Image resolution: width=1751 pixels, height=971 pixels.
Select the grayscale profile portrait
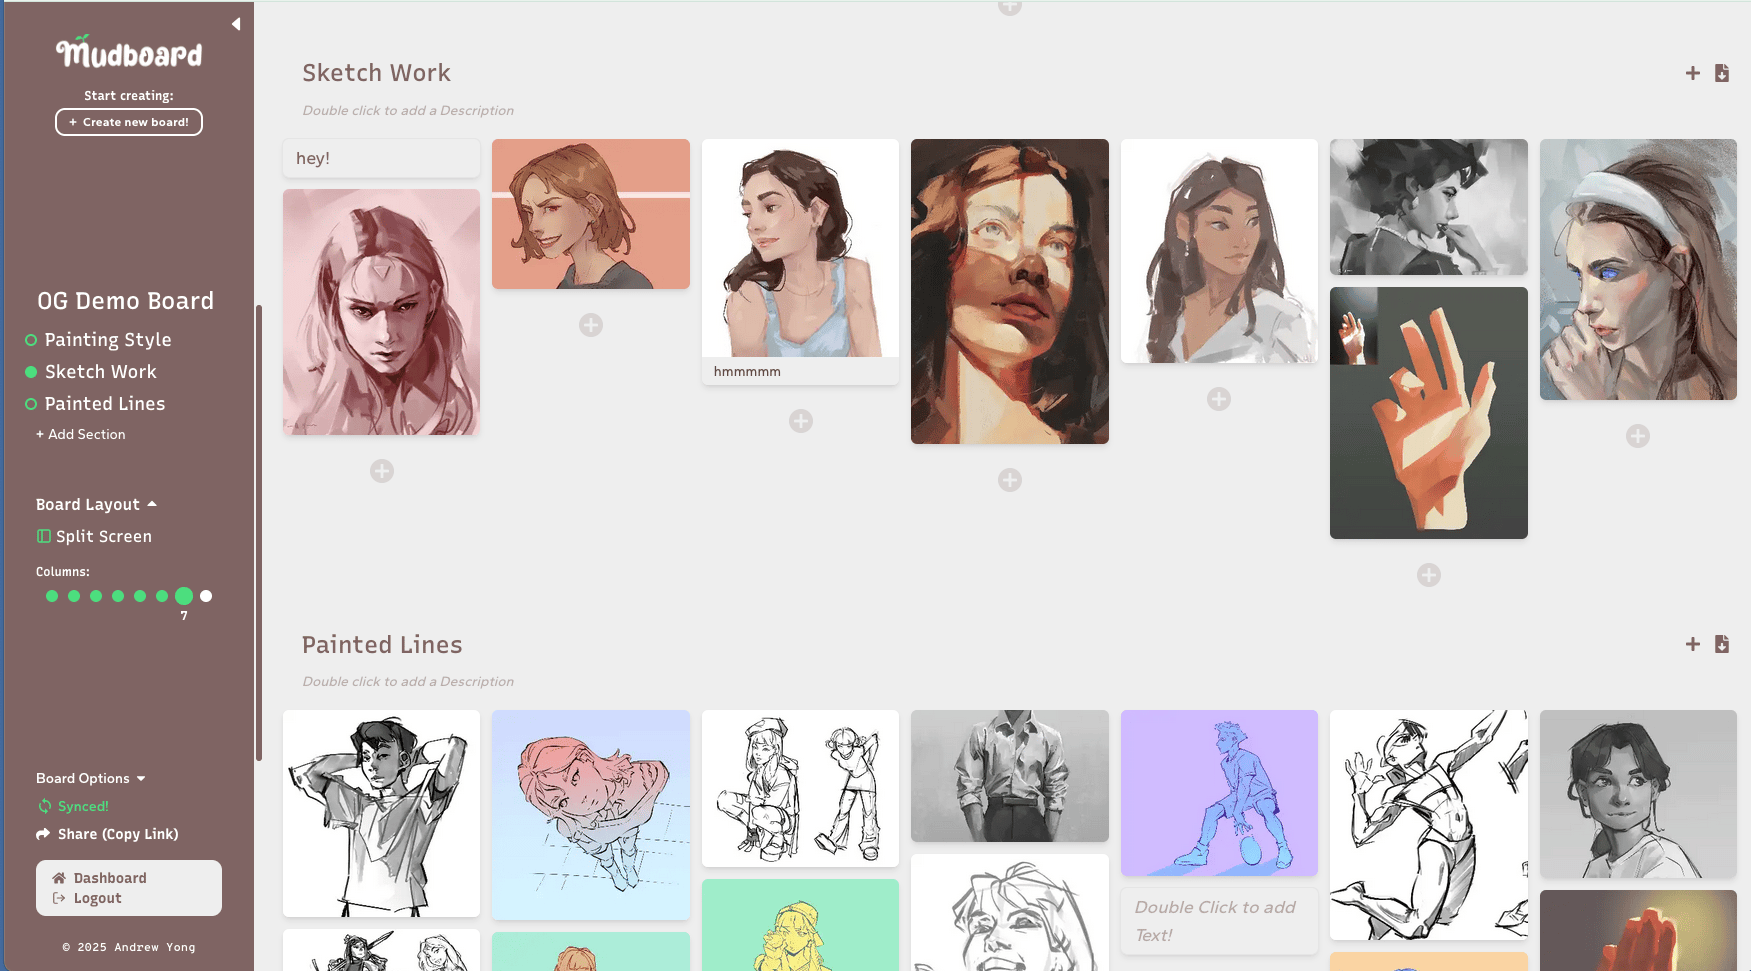pos(1429,207)
